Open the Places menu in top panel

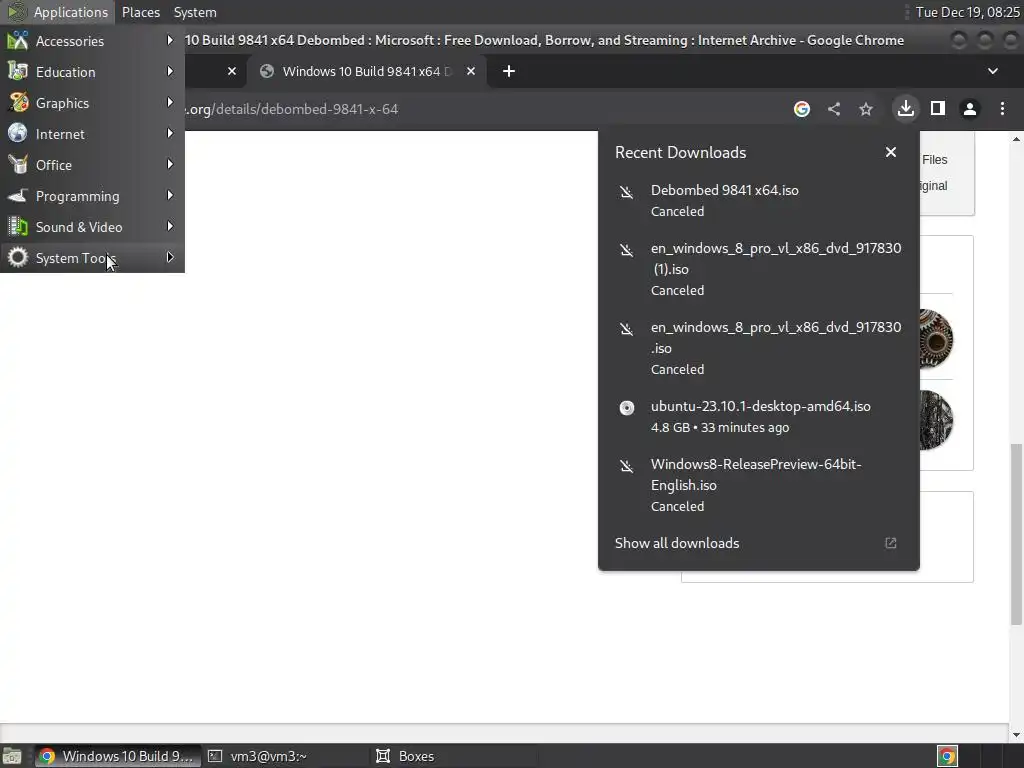(x=141, y=12)
